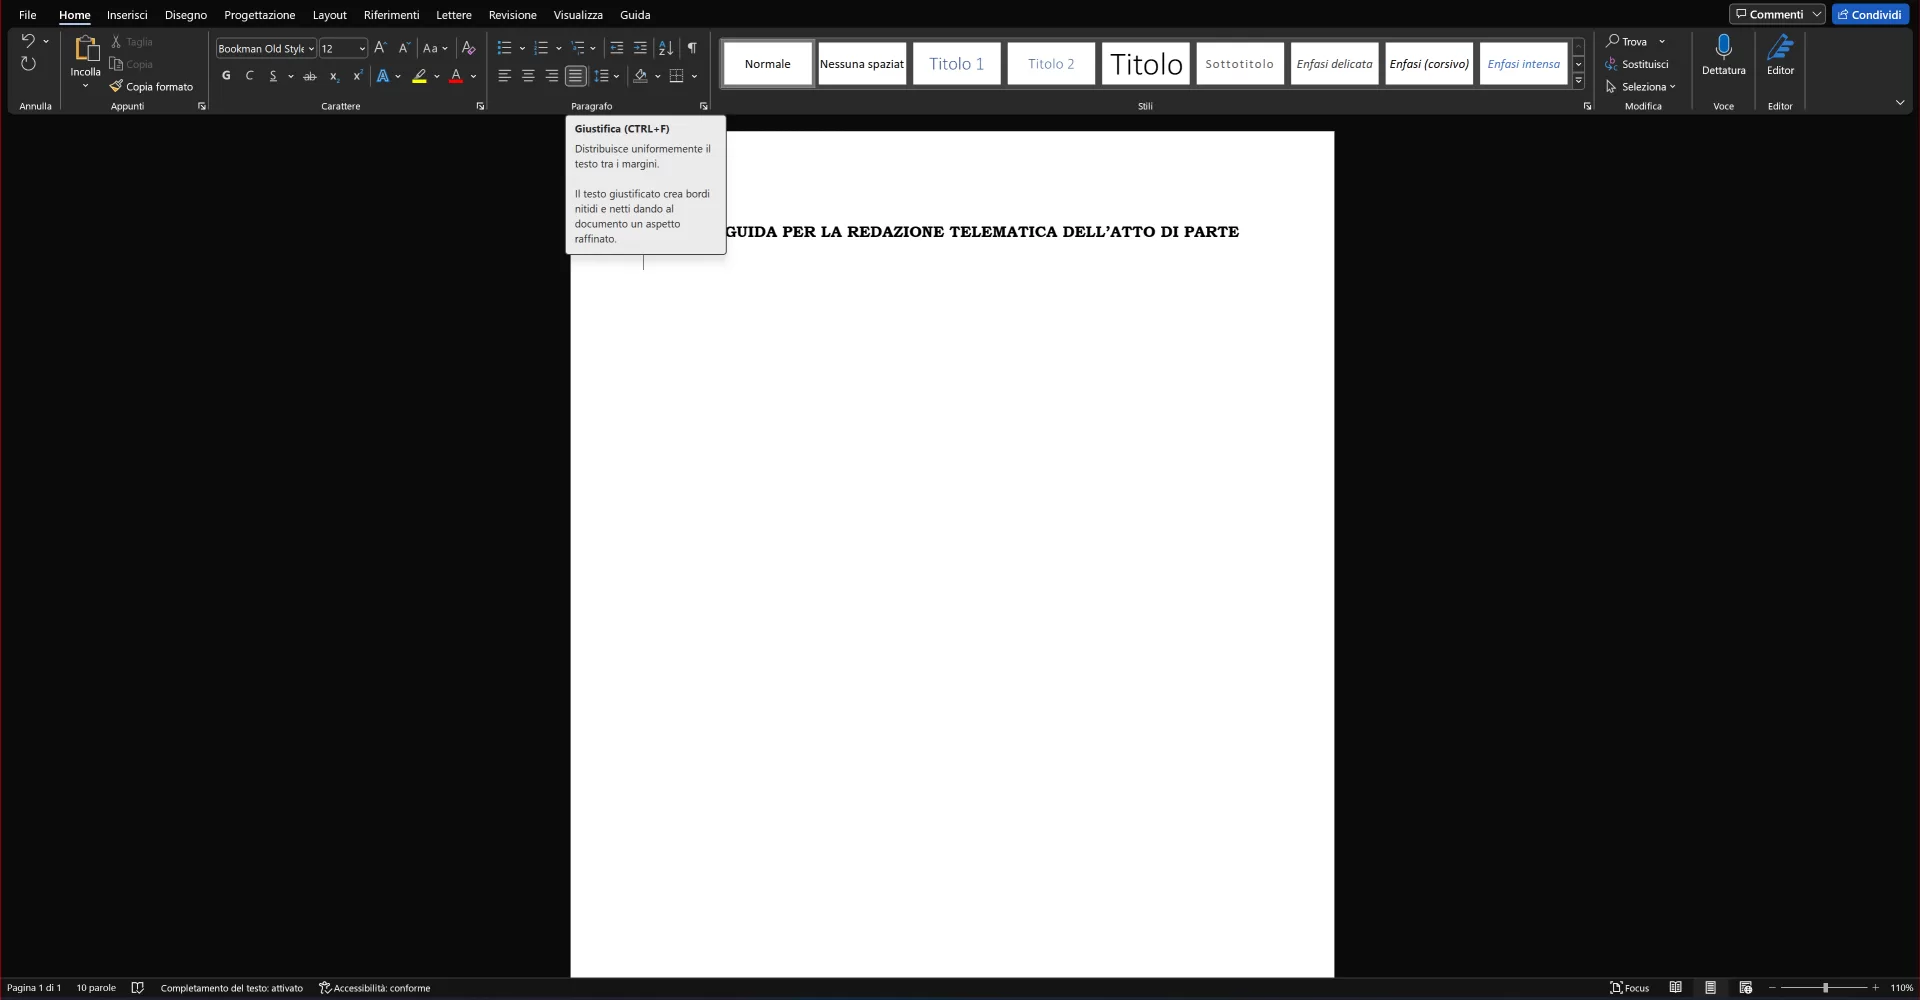Screen dimensions: 1920x1000
Task: Open Paragrafo dialog launcher
Action: pyautogui.click(x=704, y=106)
